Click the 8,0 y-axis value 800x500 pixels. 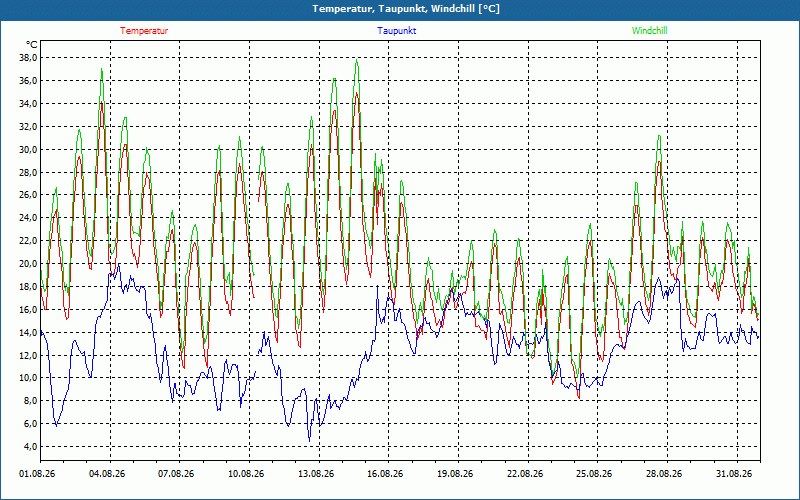30,401
